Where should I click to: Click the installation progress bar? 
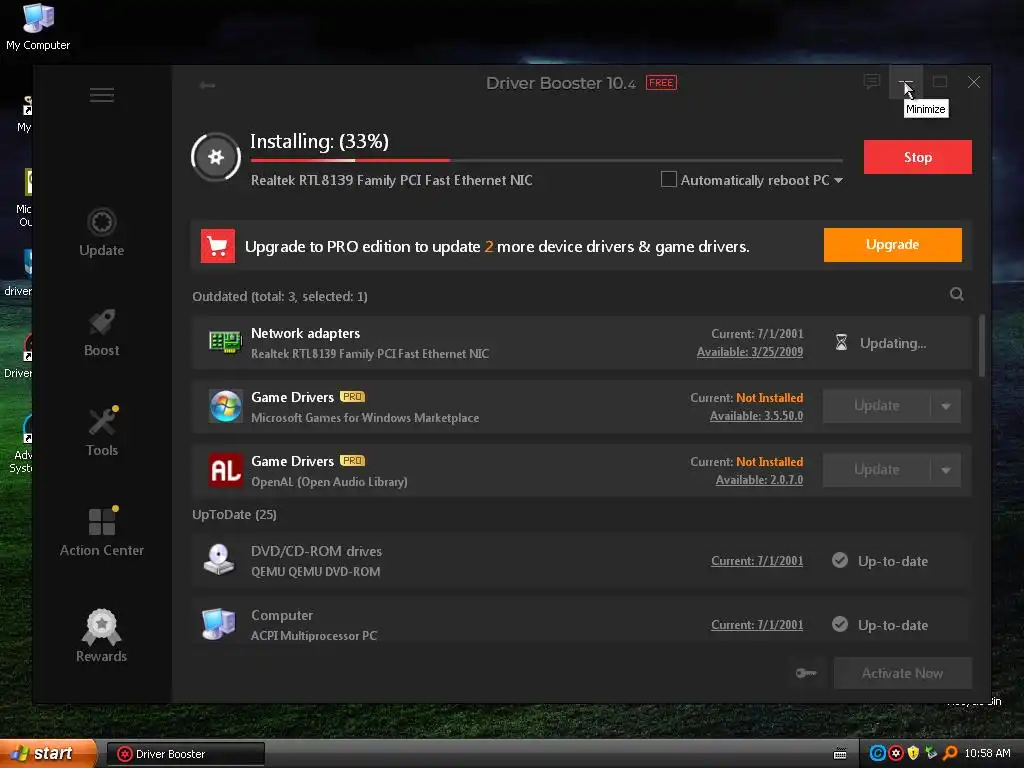tap(546, 160)
